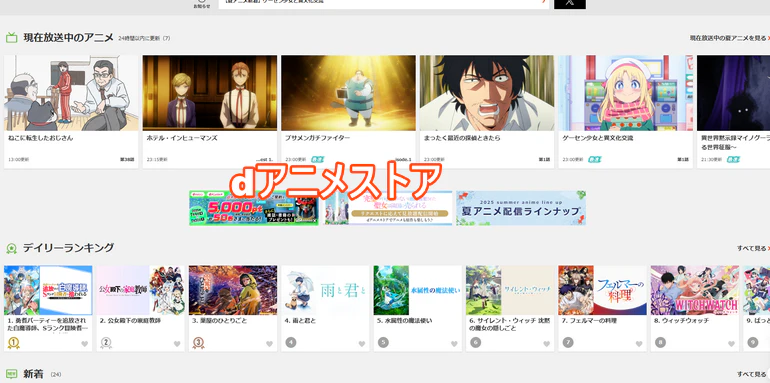Screen dimensions: 770x383
Task: Toggle favorite heart on ウィッチウォッチ card
Action: [x=731, y=344]
